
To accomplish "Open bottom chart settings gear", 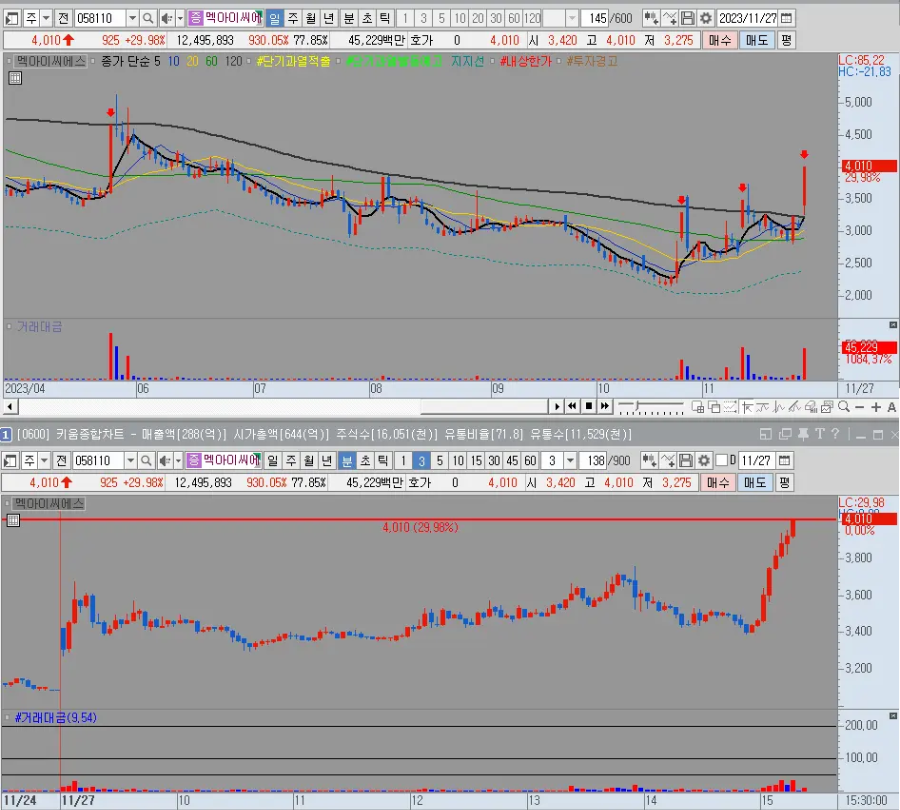I will click(x=704, y=460).
